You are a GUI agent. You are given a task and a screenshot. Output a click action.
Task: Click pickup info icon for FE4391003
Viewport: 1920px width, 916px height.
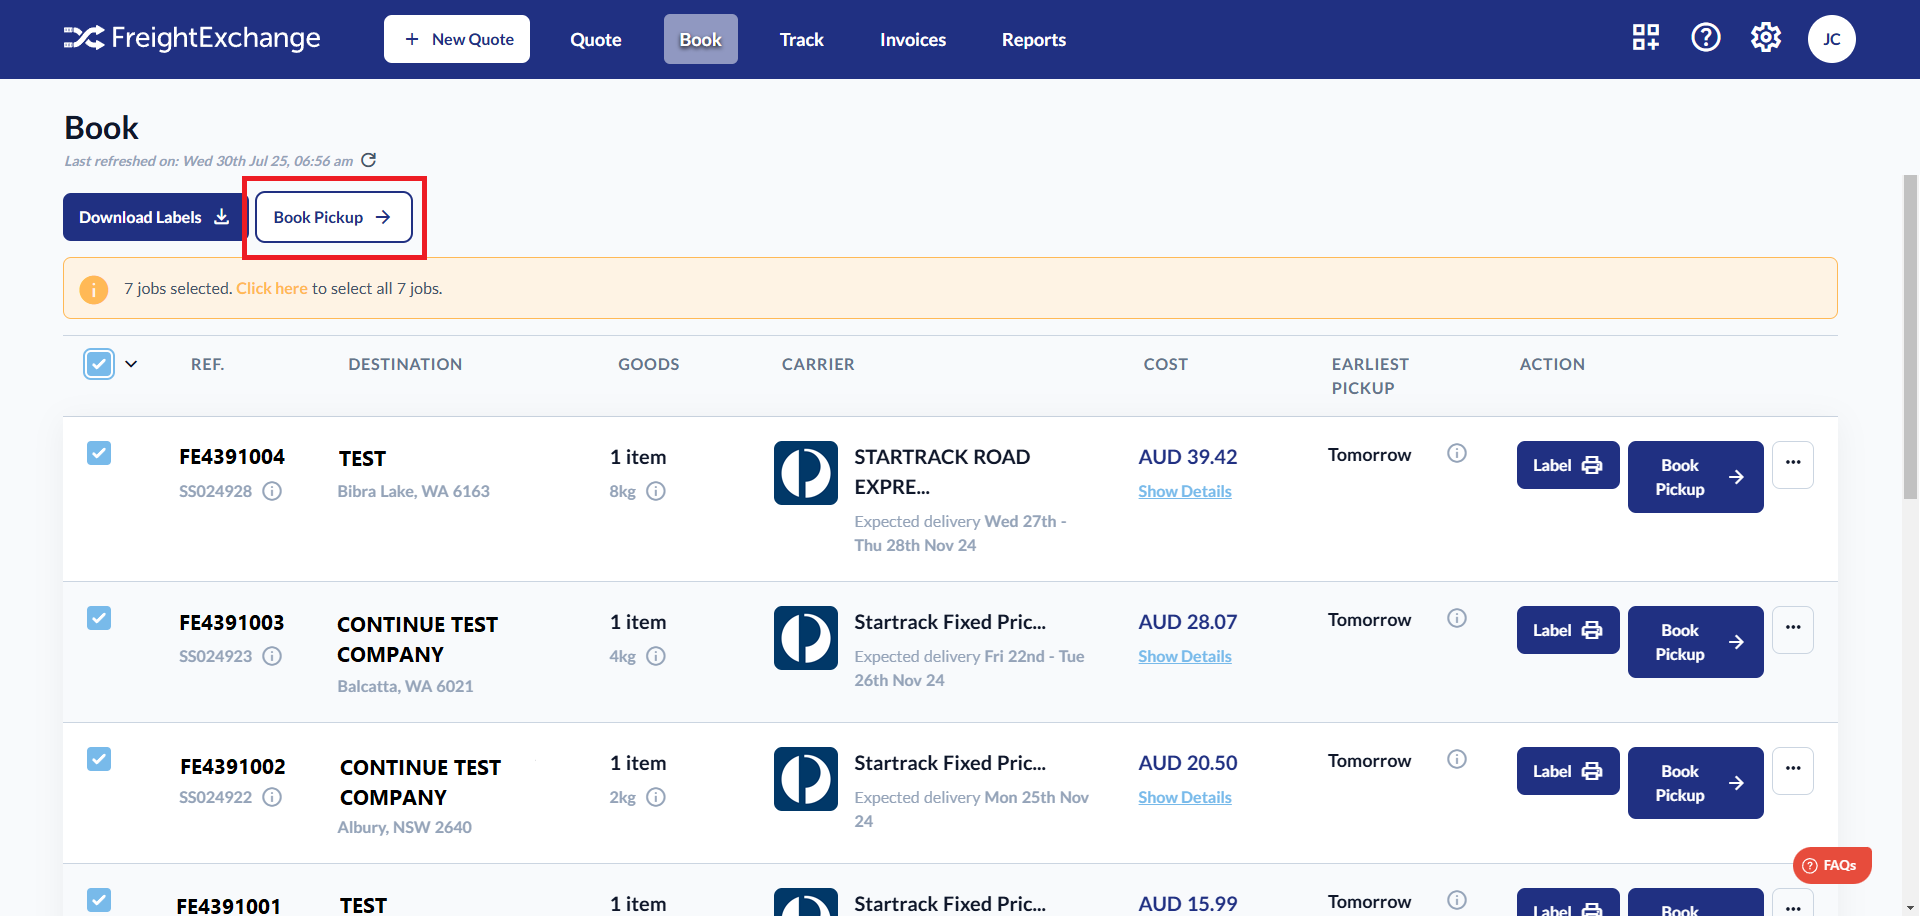click(x=1457, y=618)
